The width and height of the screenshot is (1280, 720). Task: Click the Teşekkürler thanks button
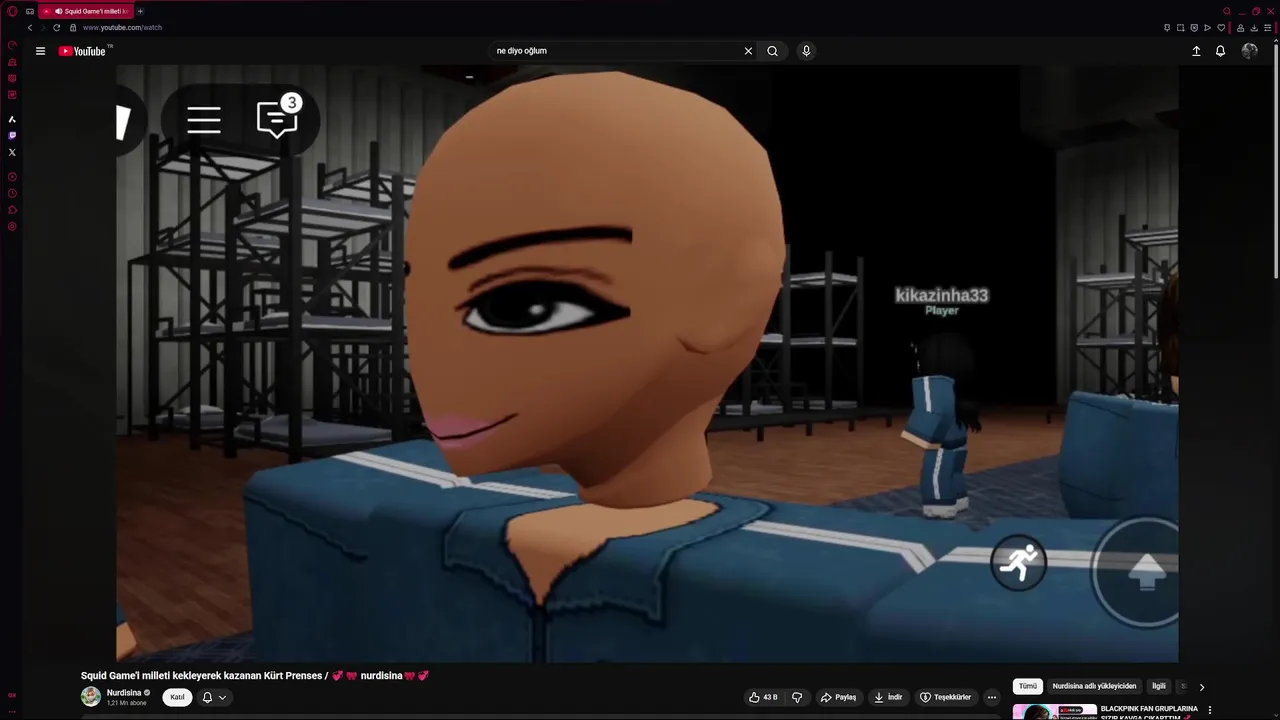(x=946, y=697)
